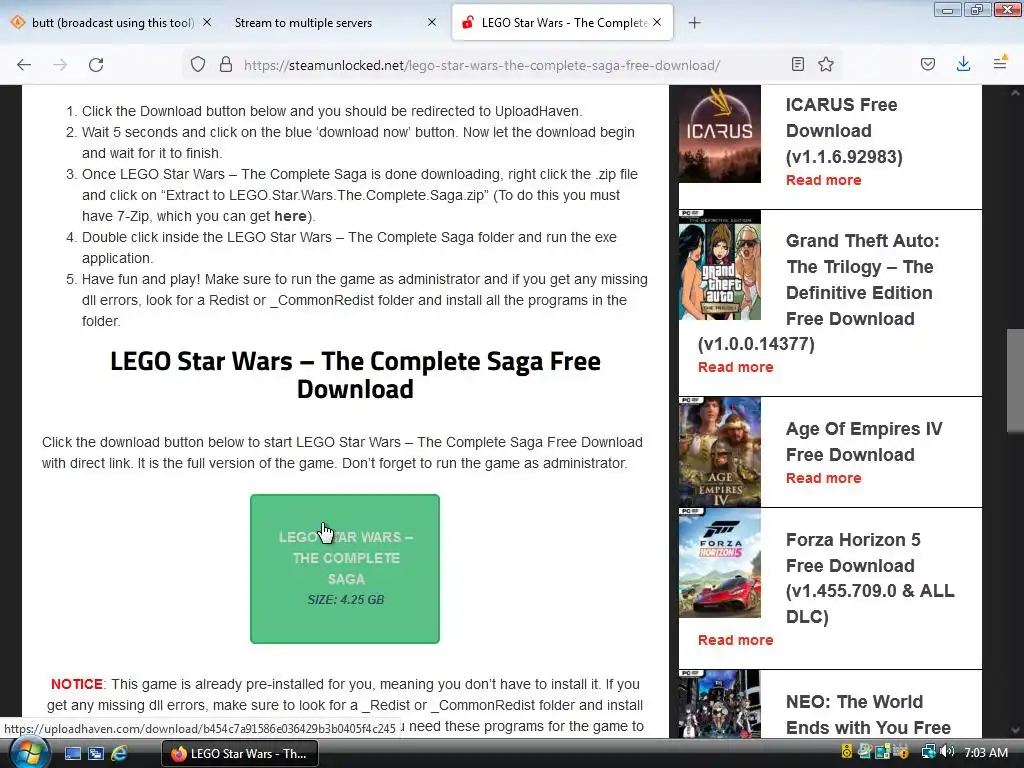Screen dimensions: 1024x768
Task: Click the Age of Empires IV cover thumbnail
Action: coord(720,452)
